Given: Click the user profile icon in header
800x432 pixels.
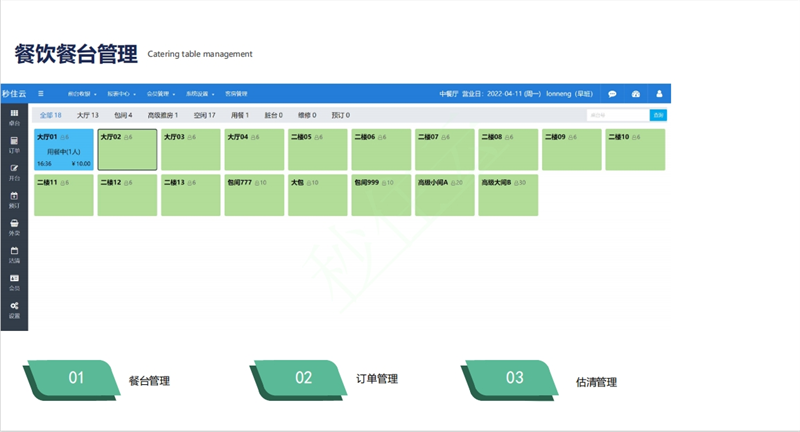Looking at the screenshot, I should 658,93.
